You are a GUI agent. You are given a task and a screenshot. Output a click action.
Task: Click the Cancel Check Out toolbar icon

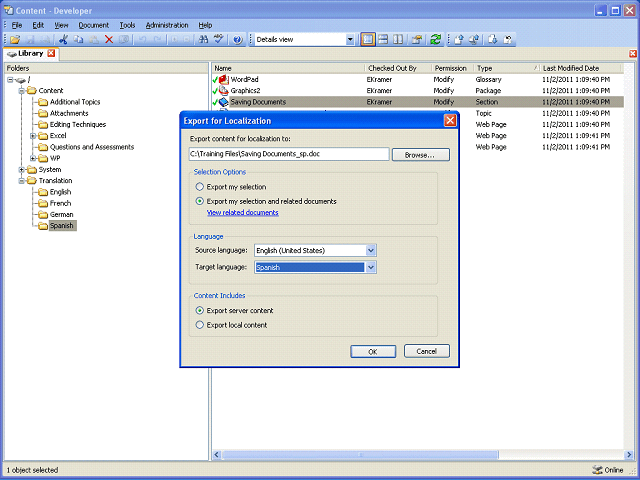(x=508, y=40)
